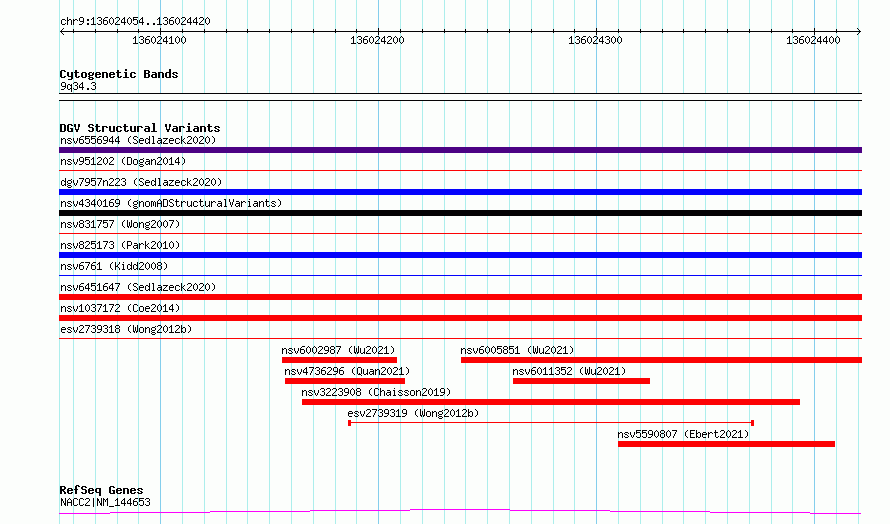
Task: Open the nsv1037172 (Coe2014) red bar
Action: [x=460, y=318]
